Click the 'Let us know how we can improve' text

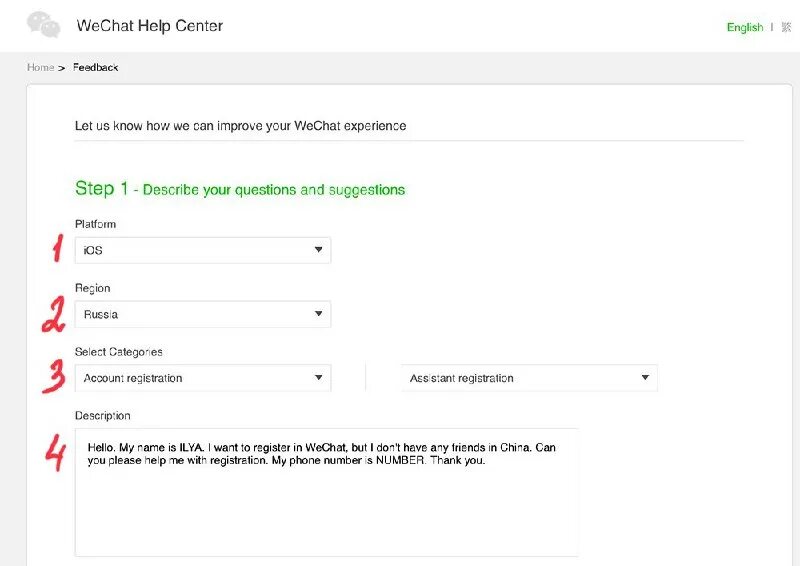tap(240, 126)
